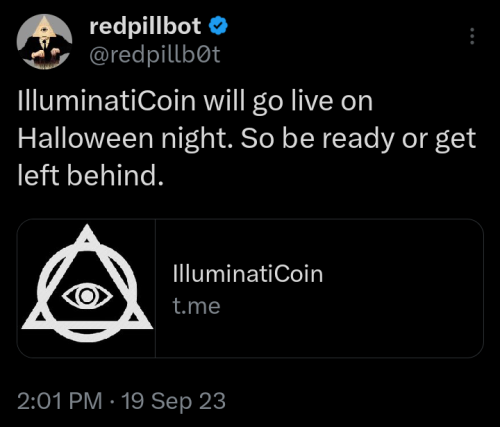Open the redpillbot display name profile link
Viewport: 500px width, 427px height.
145,26
